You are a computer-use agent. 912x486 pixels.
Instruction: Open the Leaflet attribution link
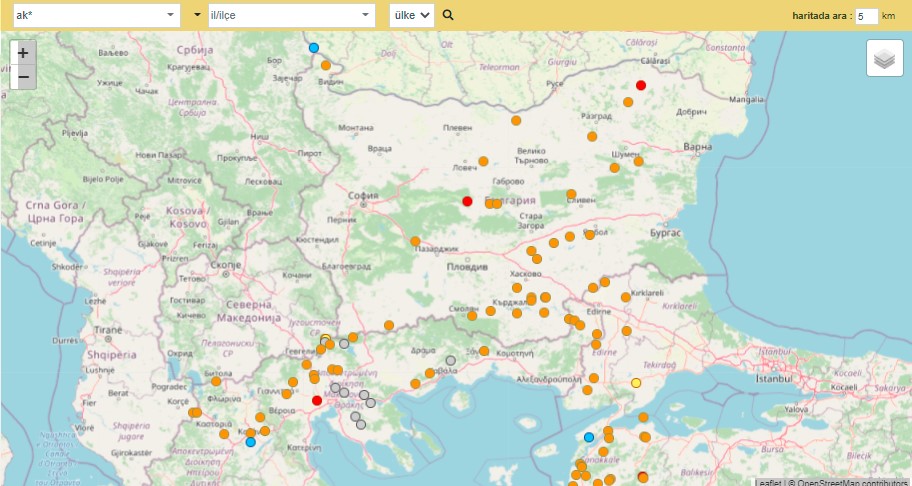point(770,483)
